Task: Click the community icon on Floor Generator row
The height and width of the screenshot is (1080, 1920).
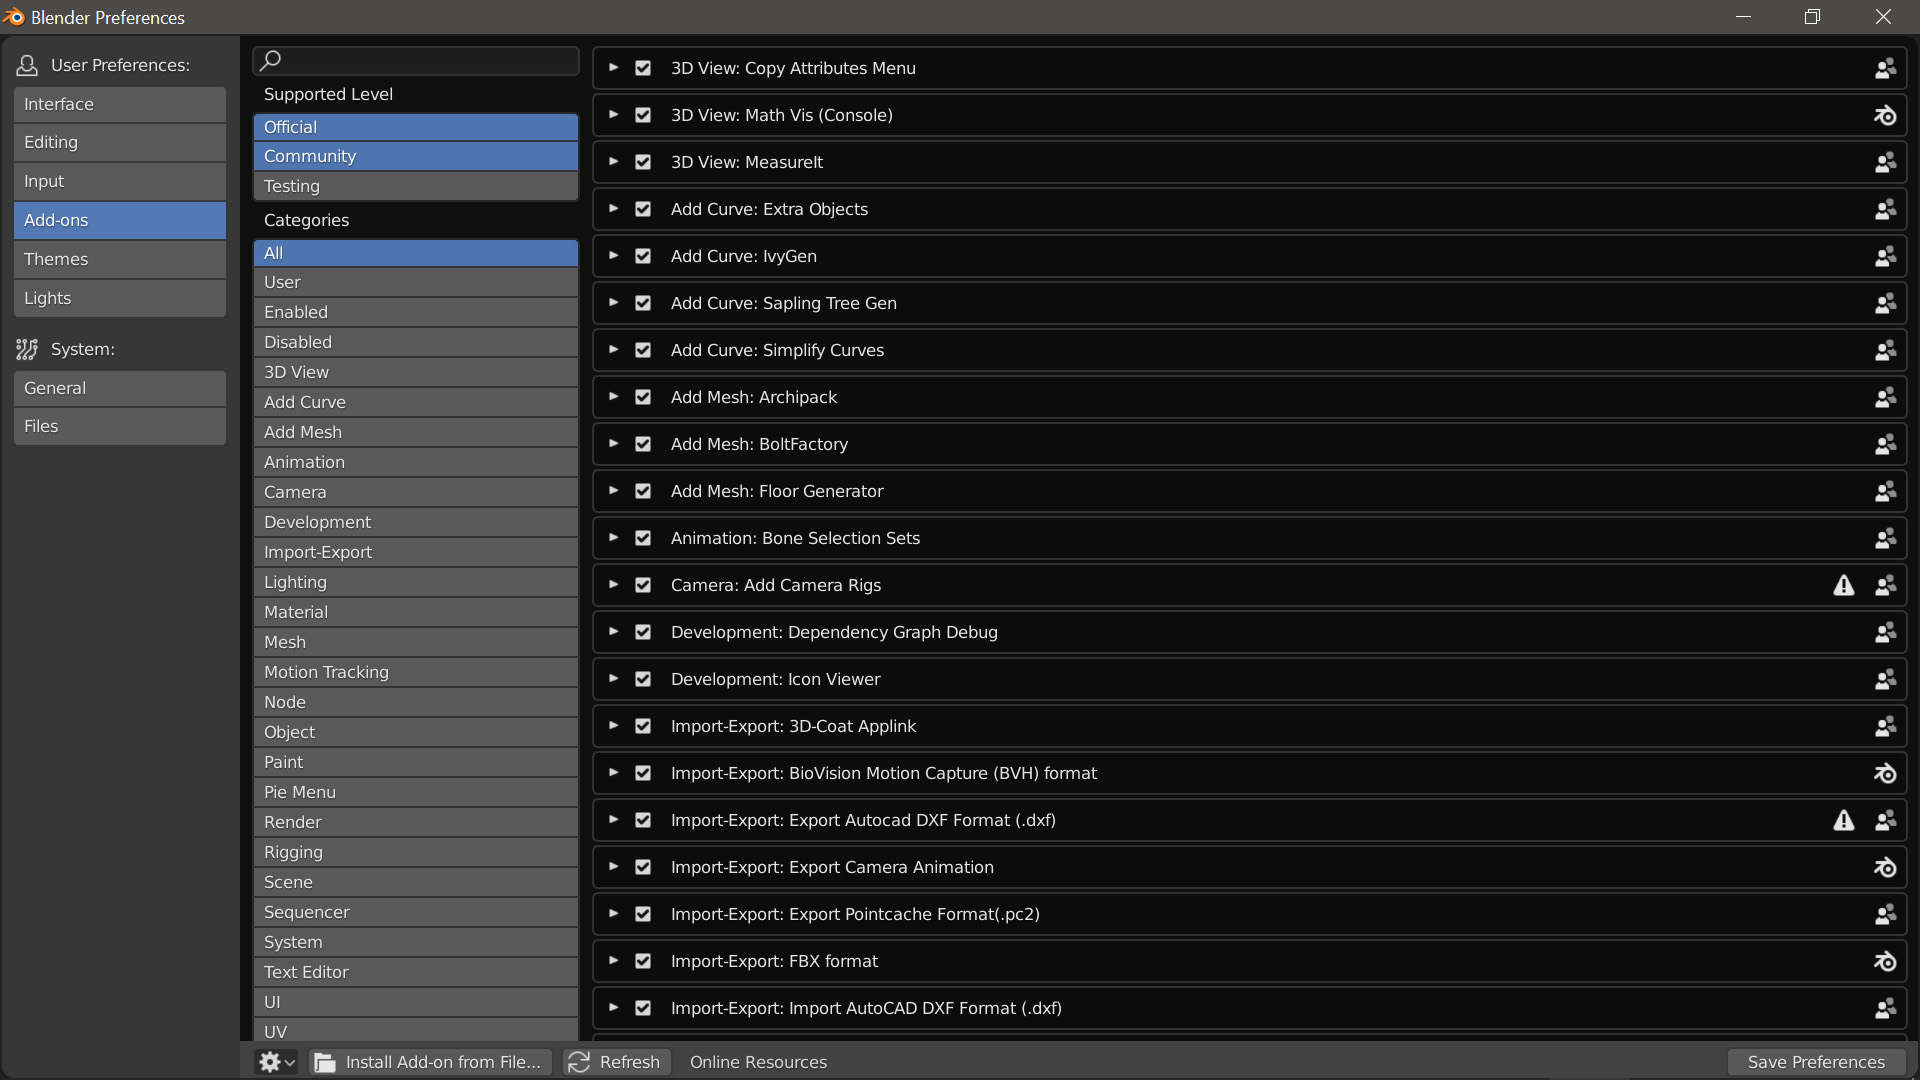Action: tap(1885, 491)
